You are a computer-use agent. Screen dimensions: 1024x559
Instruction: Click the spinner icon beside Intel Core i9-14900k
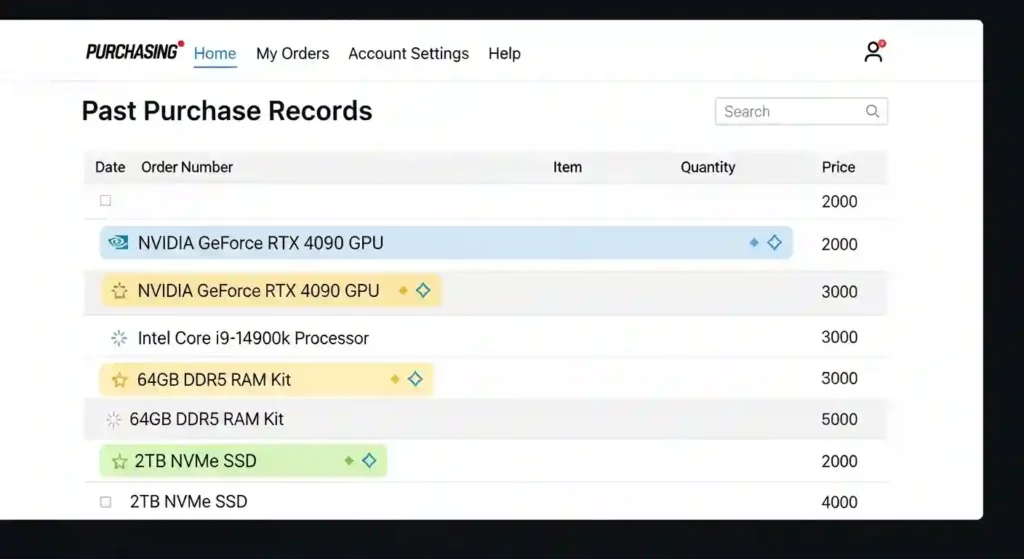click(119, 338)
